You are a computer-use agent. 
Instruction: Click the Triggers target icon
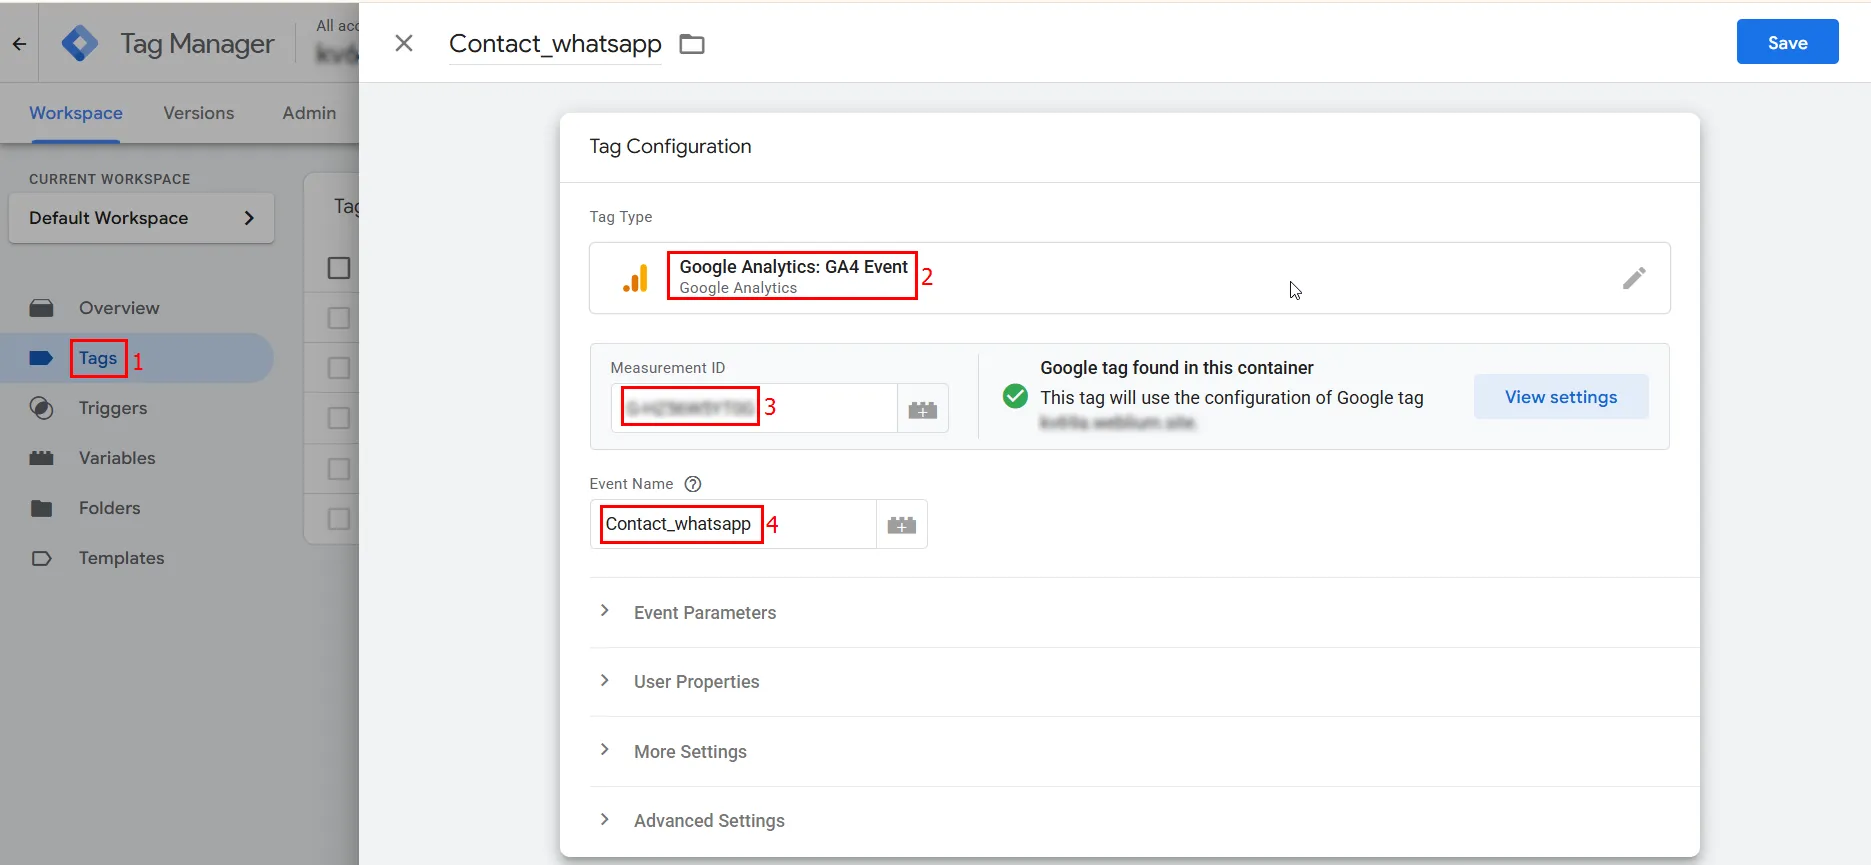pyautogui.click(x=41, y=408)
